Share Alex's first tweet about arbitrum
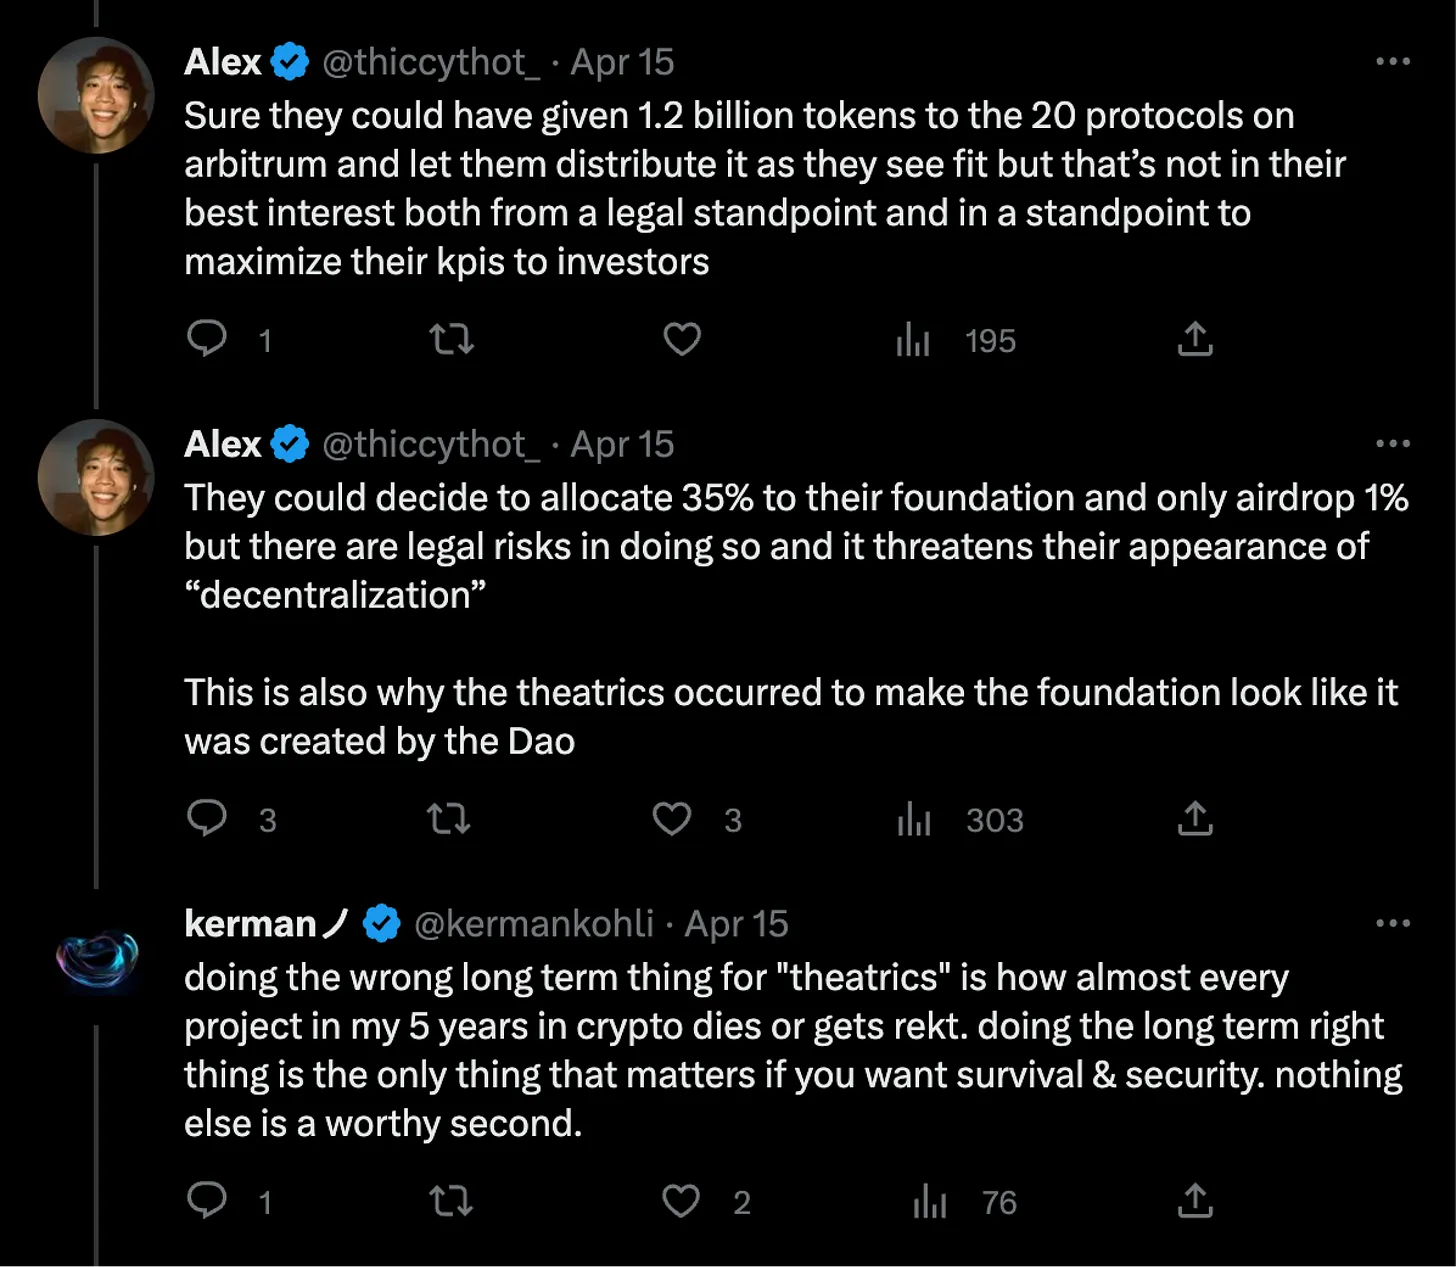1456x1267 pixels. tap(1195, 340)
